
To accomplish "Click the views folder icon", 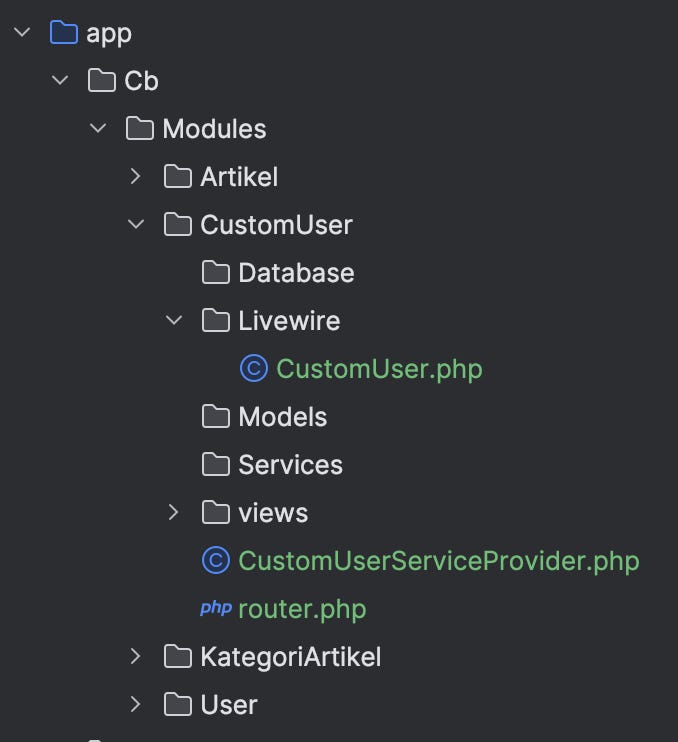I will [x=216, y=512].
